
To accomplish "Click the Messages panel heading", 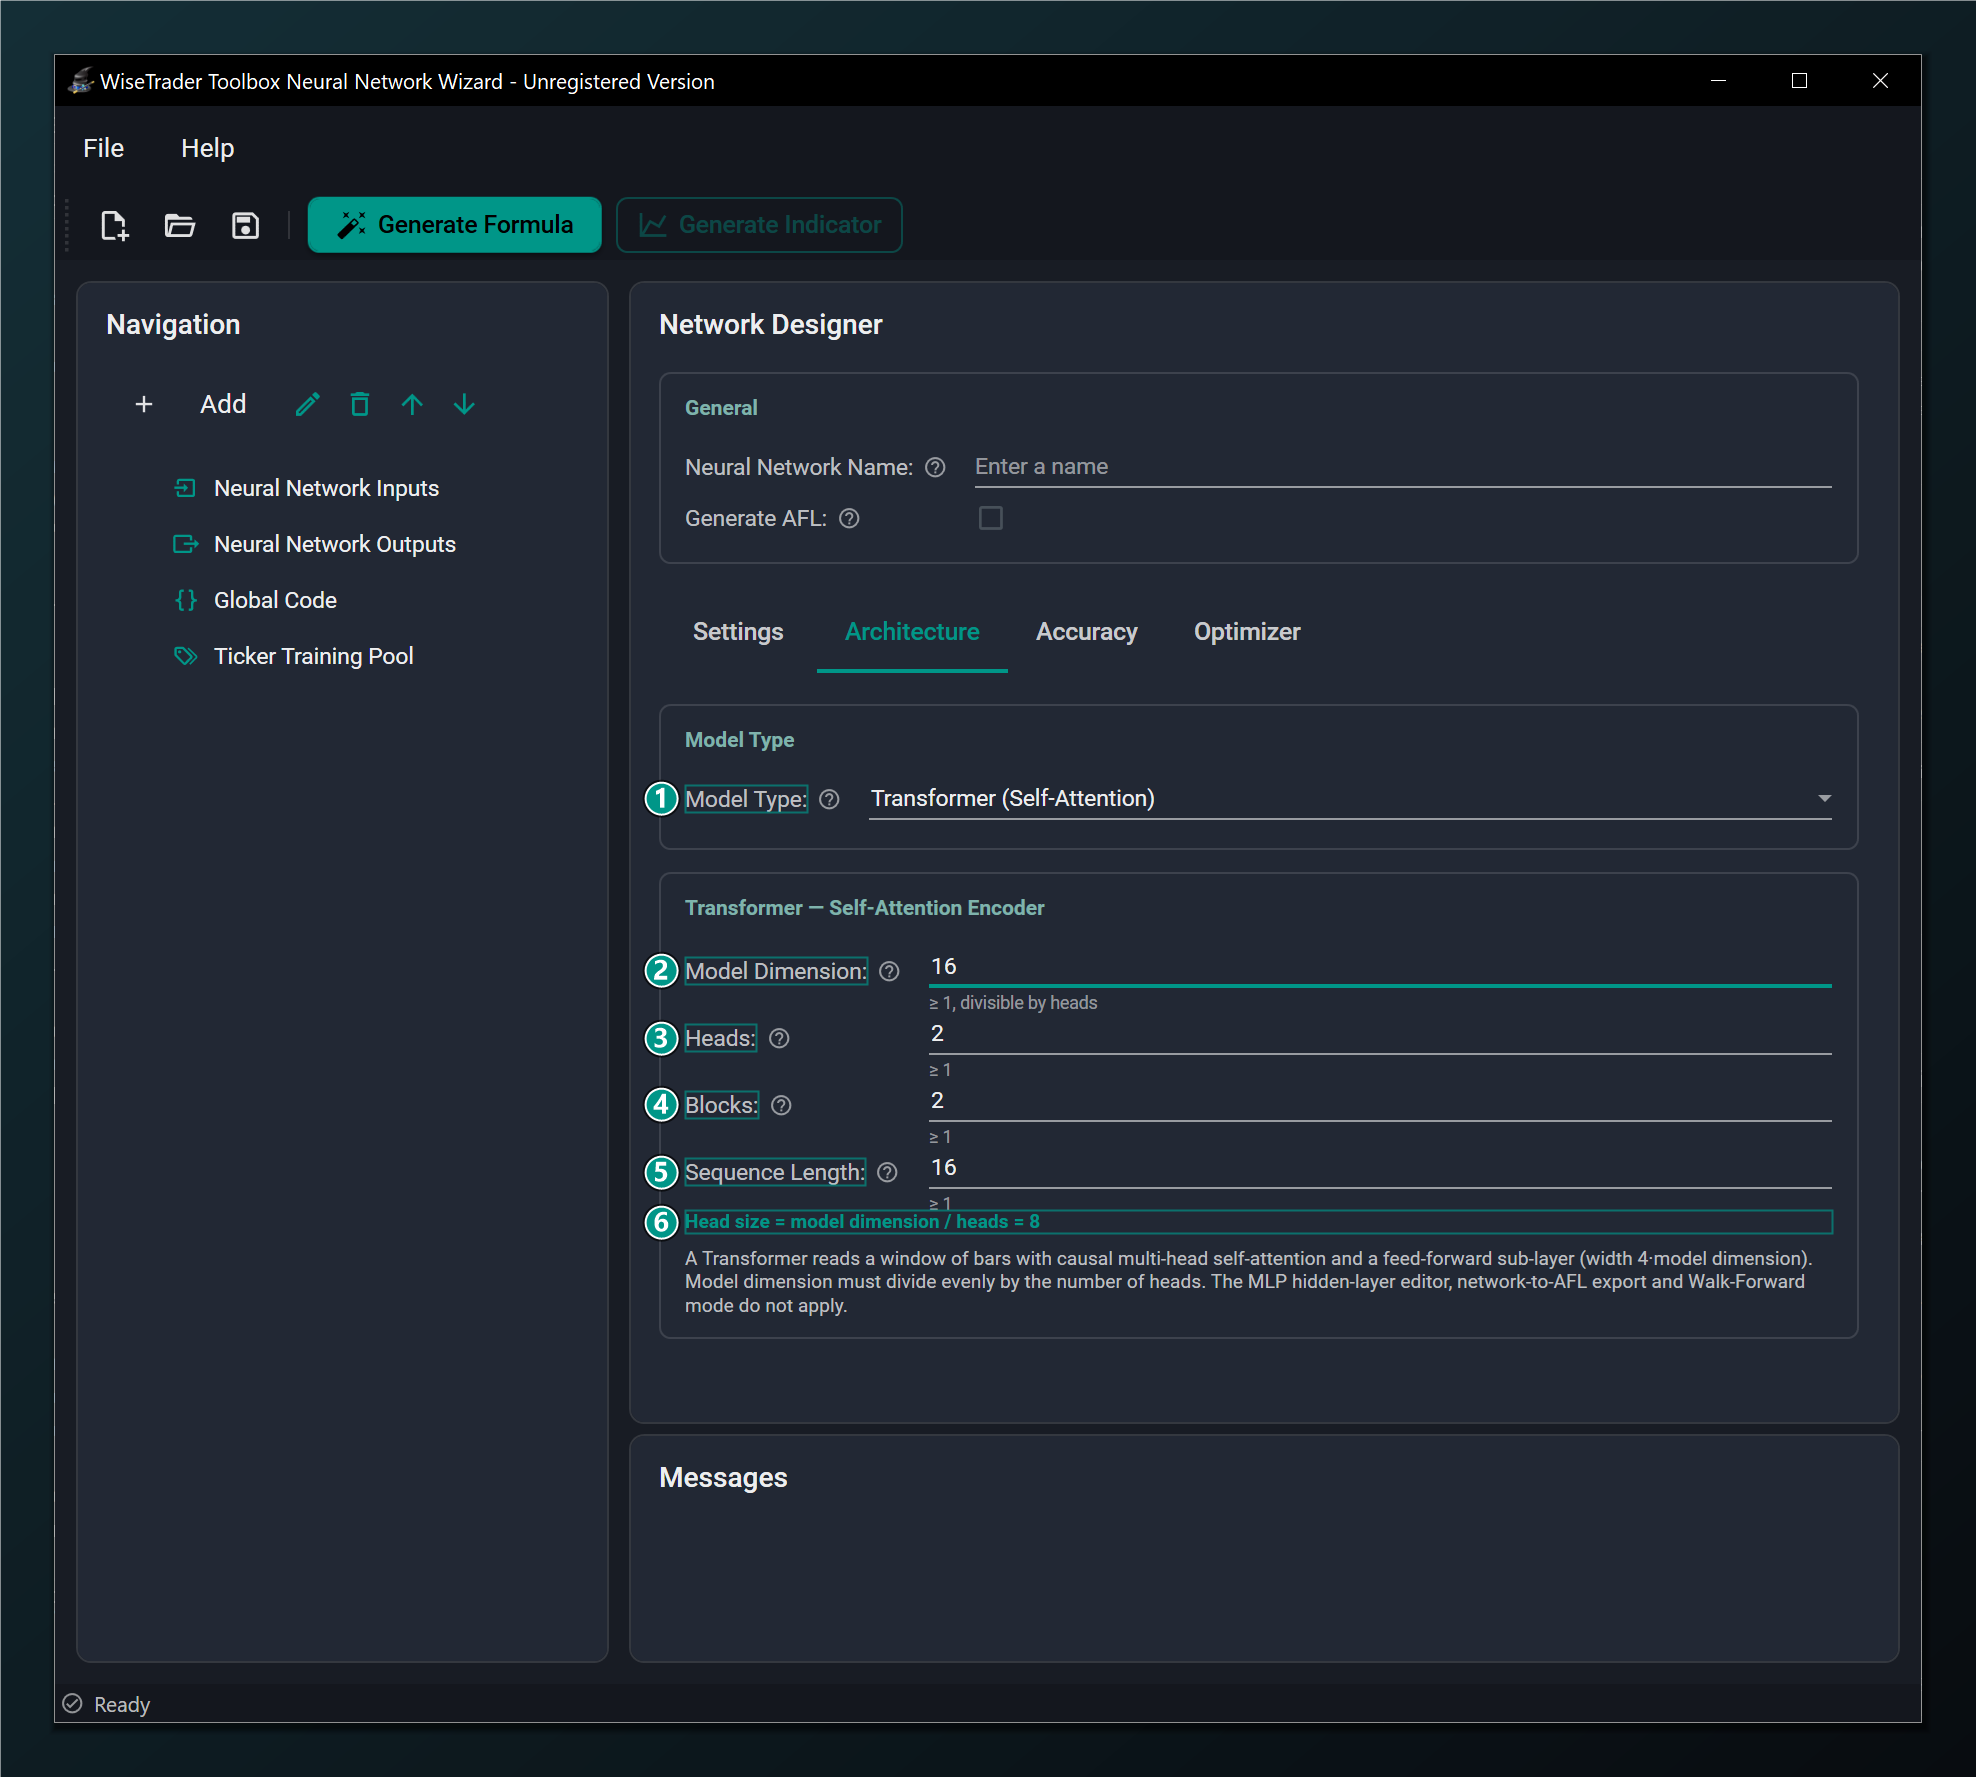I will pos(723,1478).
